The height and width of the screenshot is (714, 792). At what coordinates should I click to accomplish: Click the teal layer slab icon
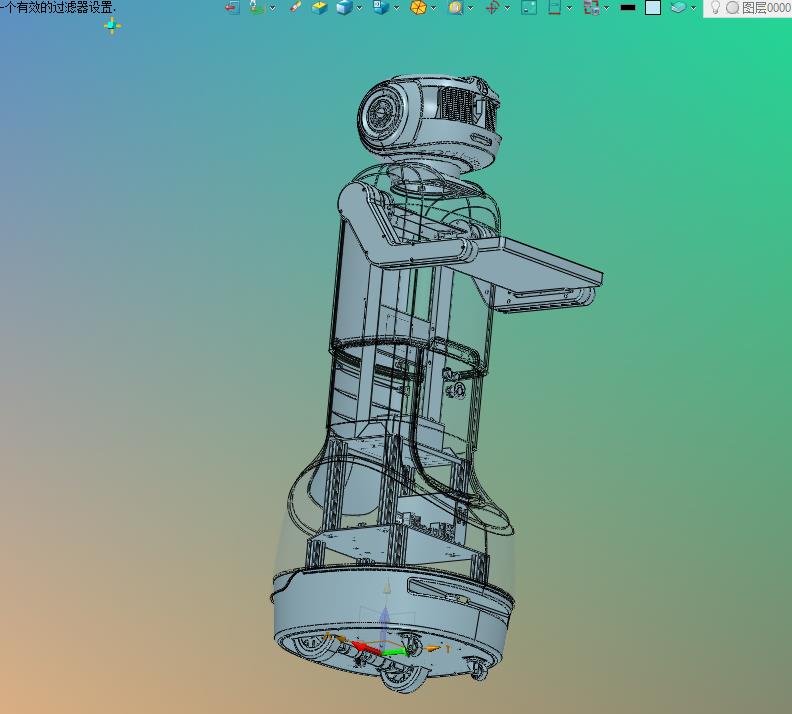point(678,8)
